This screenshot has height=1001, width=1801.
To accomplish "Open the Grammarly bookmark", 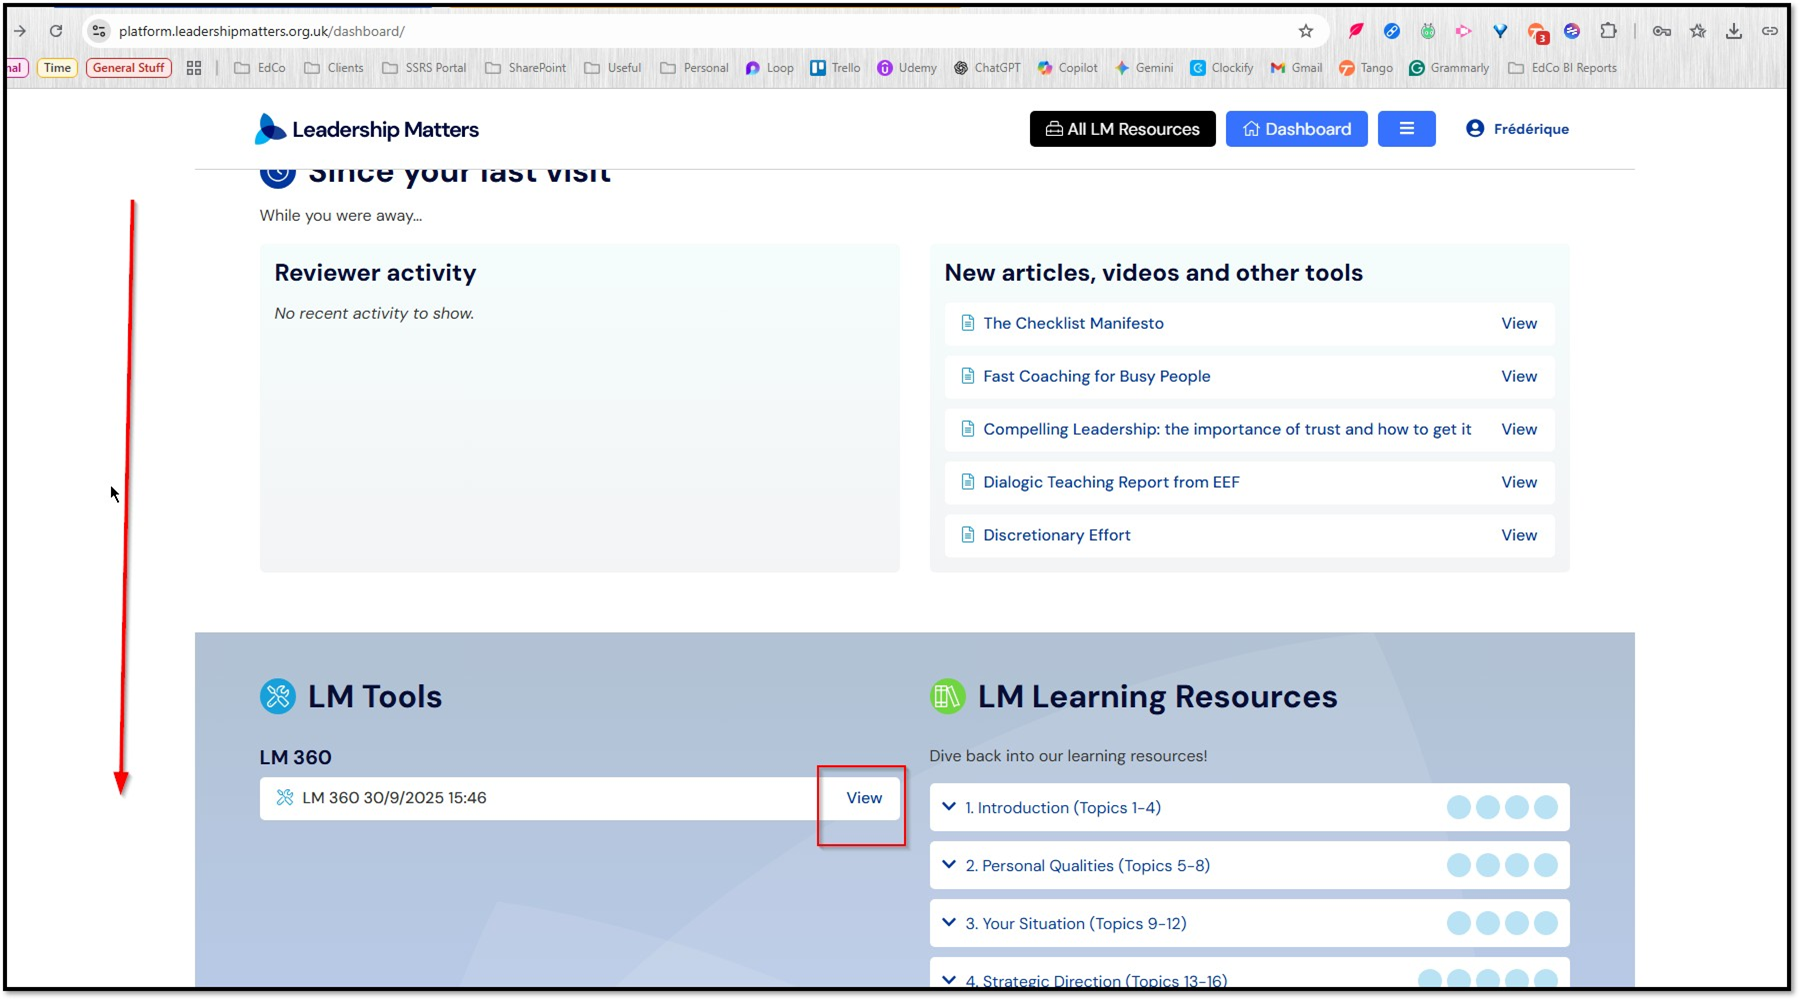I will tap(1448, 68).
